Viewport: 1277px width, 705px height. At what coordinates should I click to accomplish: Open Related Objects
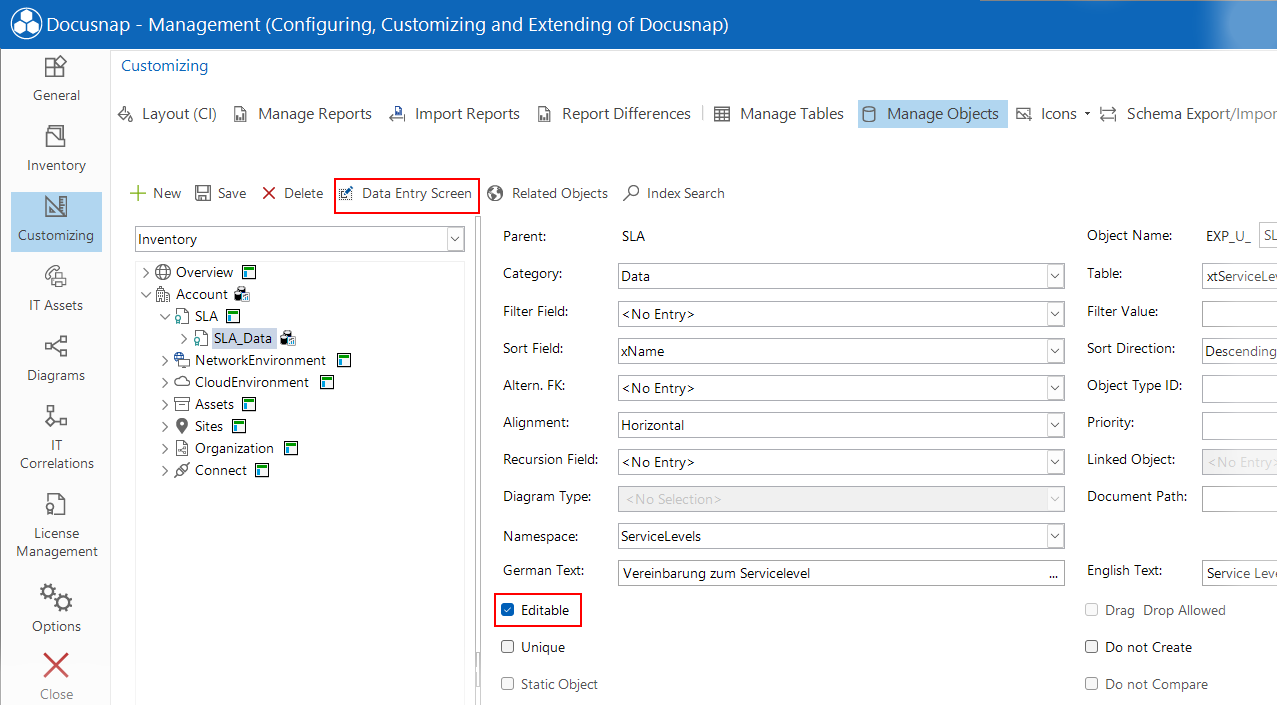point(548,193)
